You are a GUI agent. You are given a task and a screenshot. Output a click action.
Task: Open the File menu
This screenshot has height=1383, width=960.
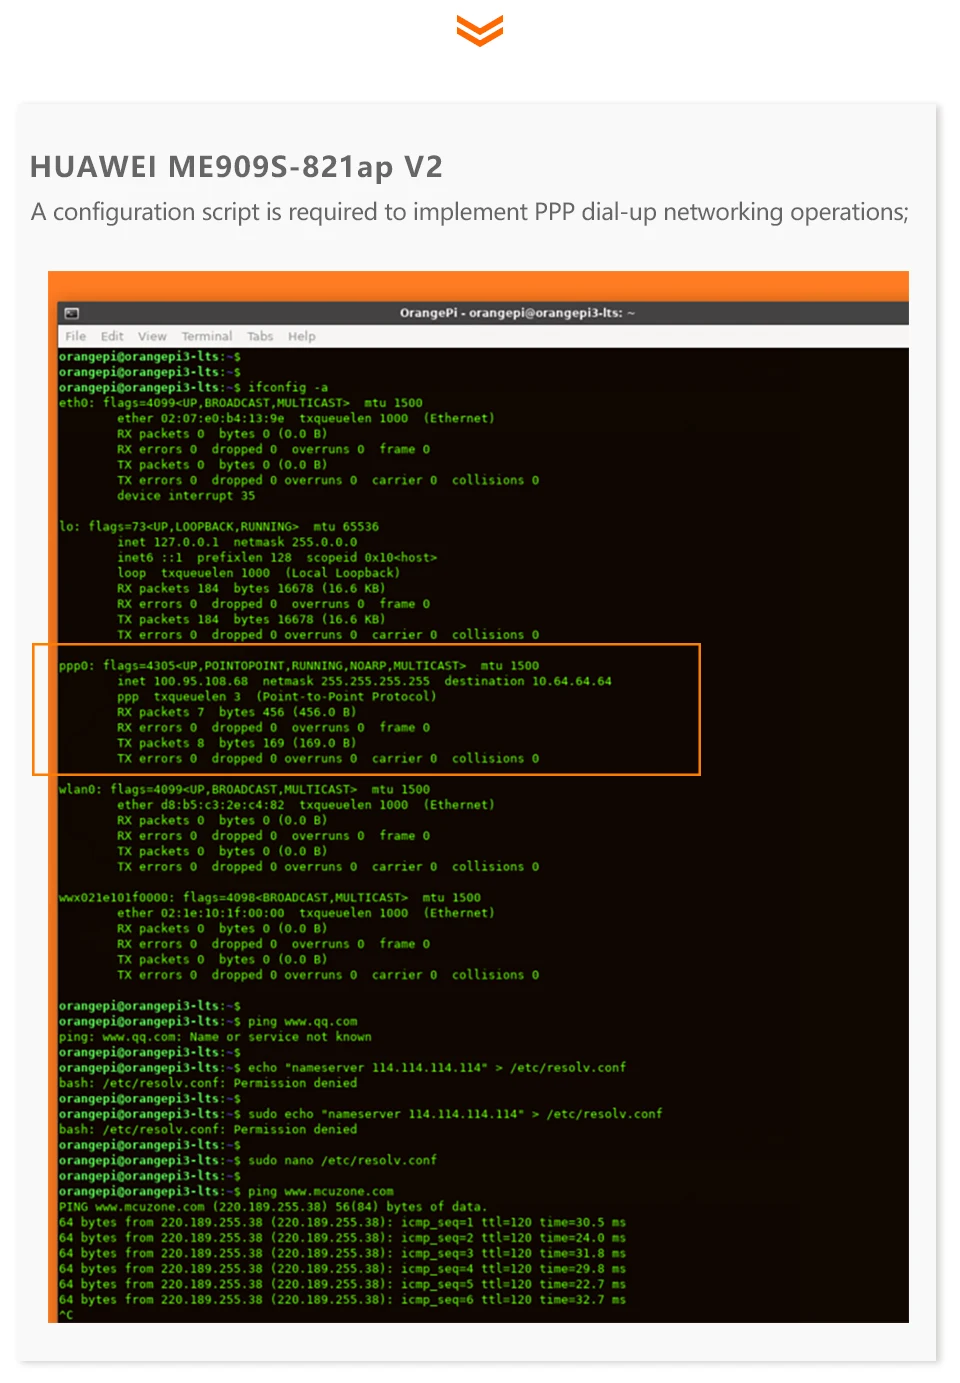[x=76, y=337]
